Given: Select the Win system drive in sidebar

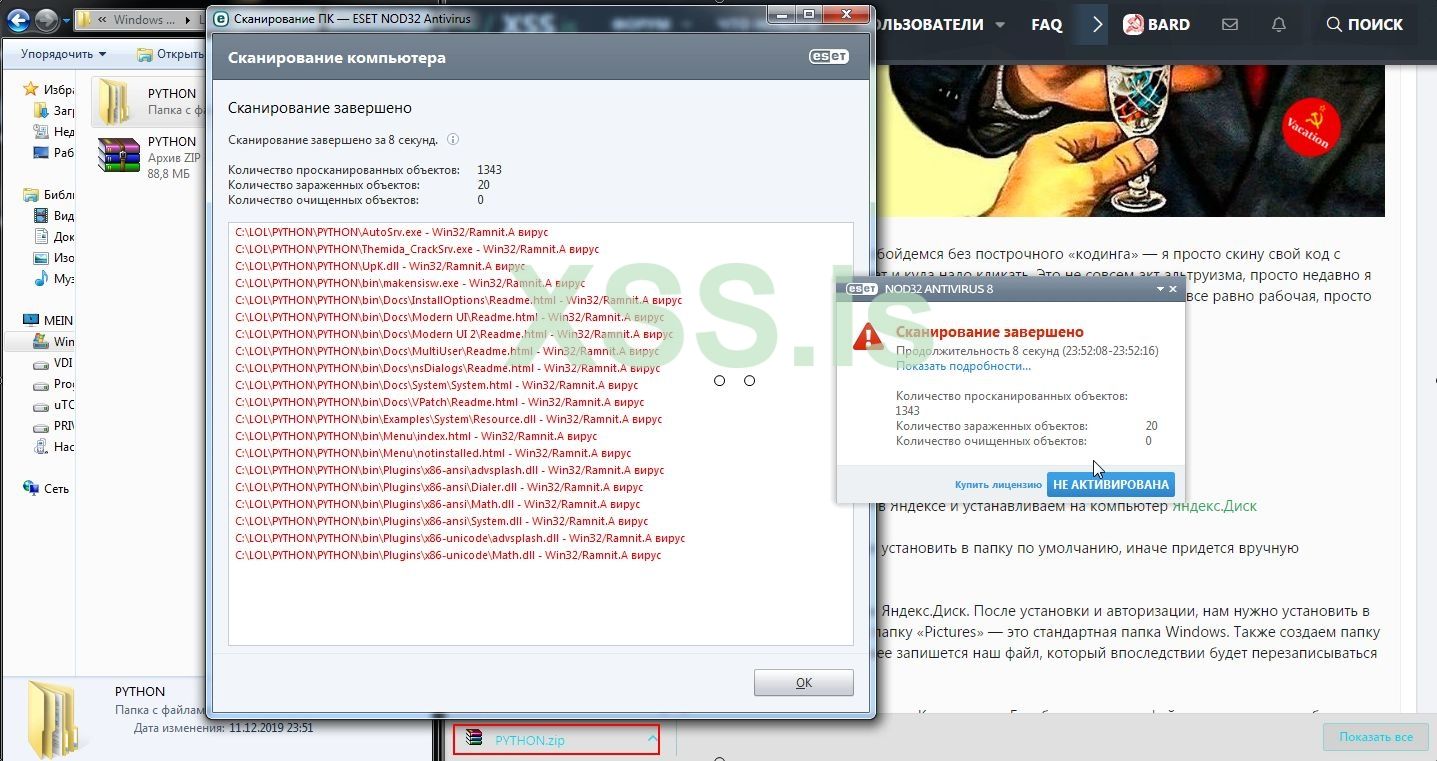Looking at the screenshot, I should (x=41, y=342).
